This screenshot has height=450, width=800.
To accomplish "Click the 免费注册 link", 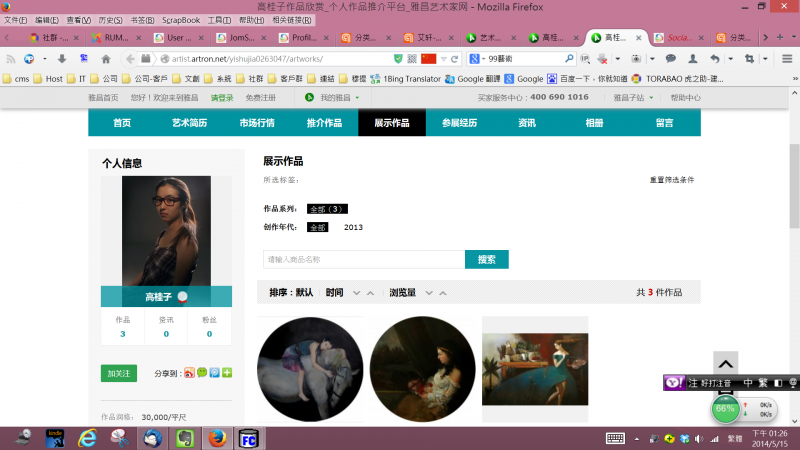I will 260,98.
